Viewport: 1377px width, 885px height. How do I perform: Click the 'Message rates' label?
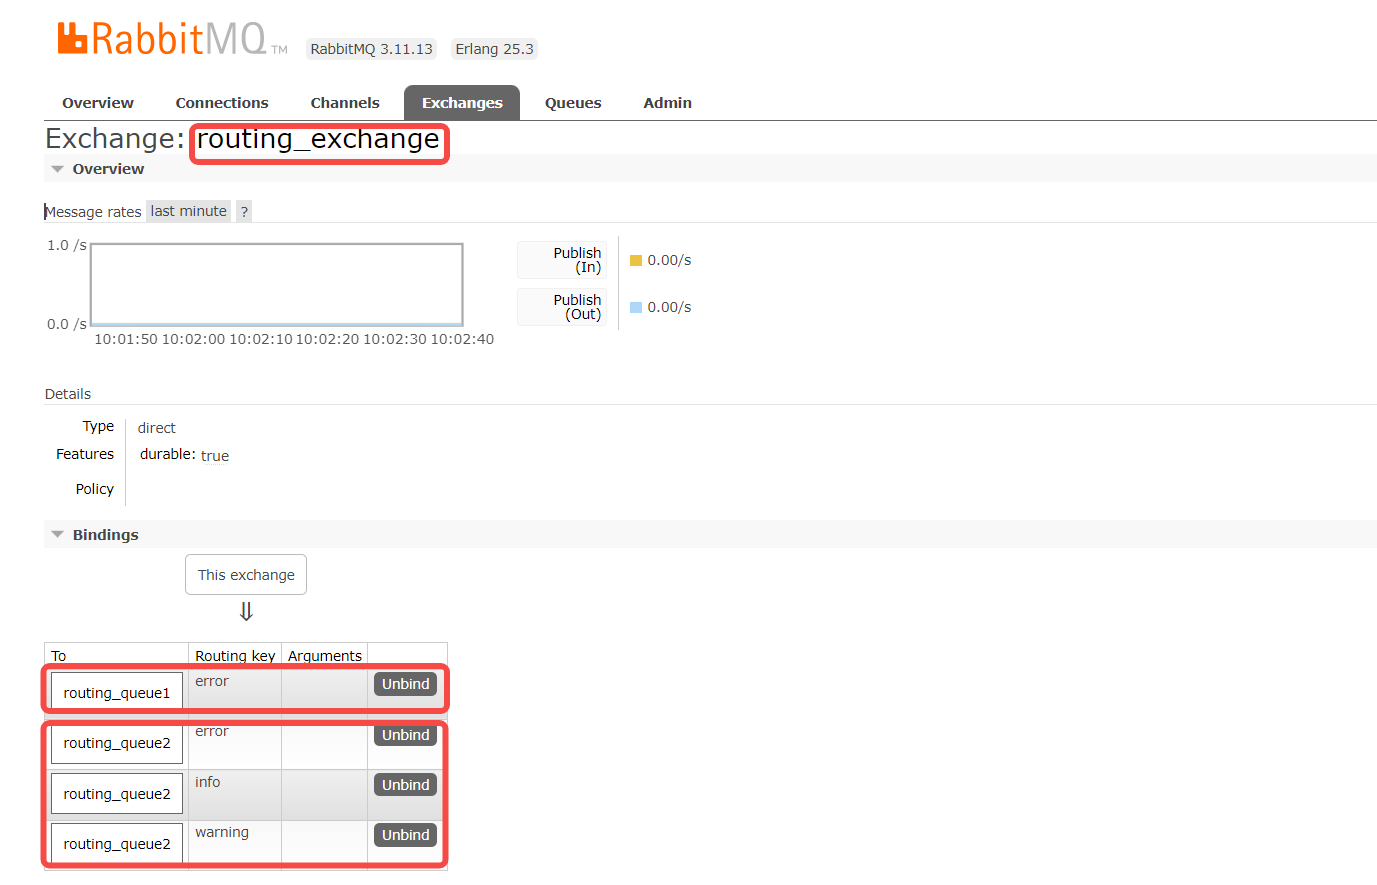93,212
